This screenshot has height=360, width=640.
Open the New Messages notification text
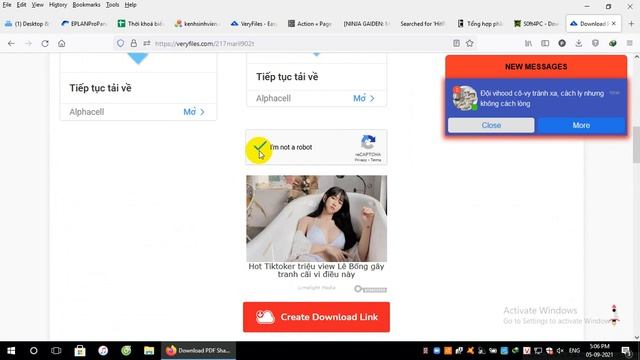click(542, 98)
